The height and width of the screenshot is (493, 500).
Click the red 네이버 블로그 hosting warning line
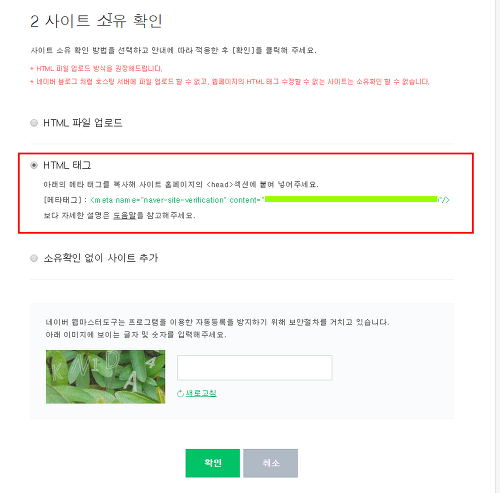coord(230,82)
